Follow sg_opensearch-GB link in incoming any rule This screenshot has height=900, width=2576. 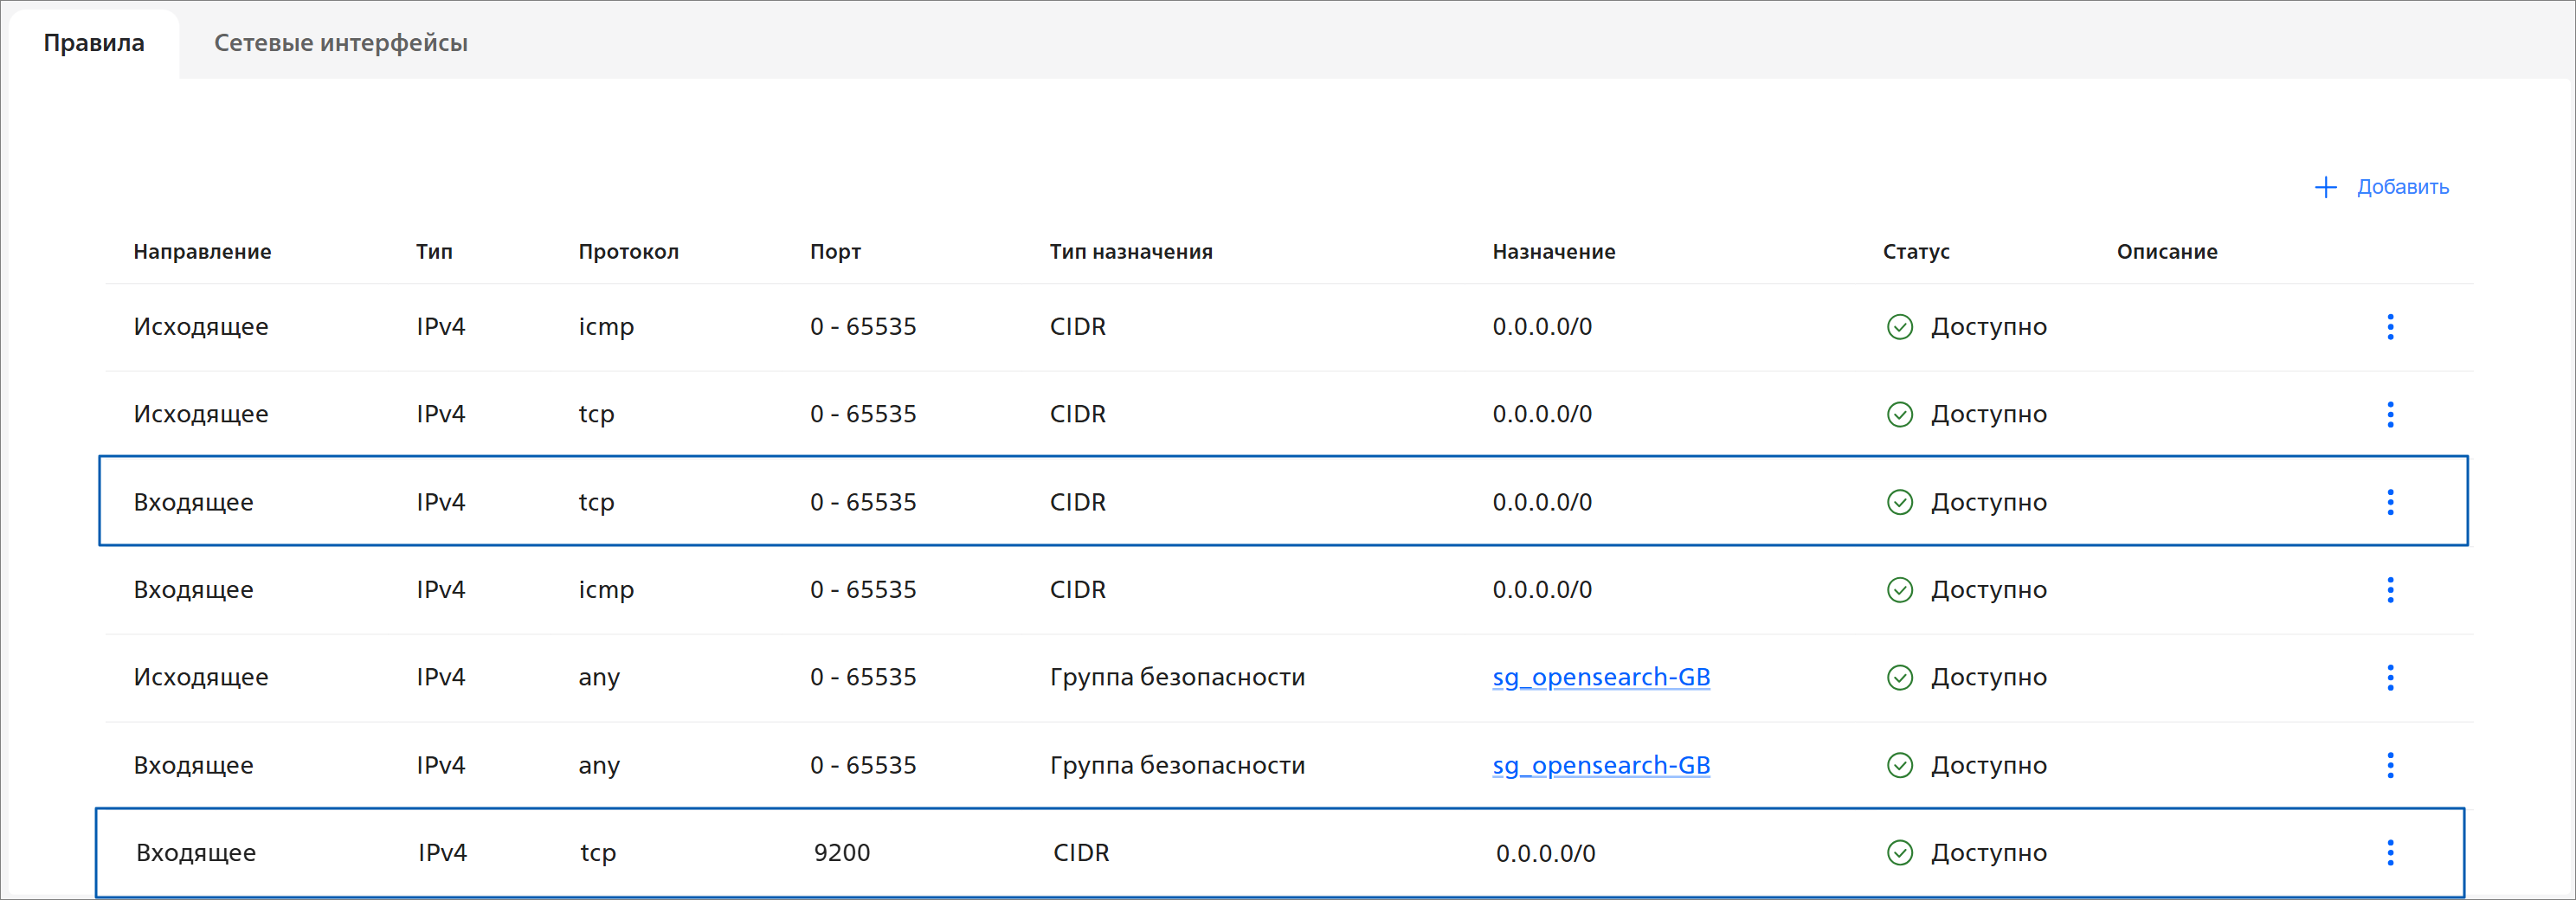click(1600, 765)
